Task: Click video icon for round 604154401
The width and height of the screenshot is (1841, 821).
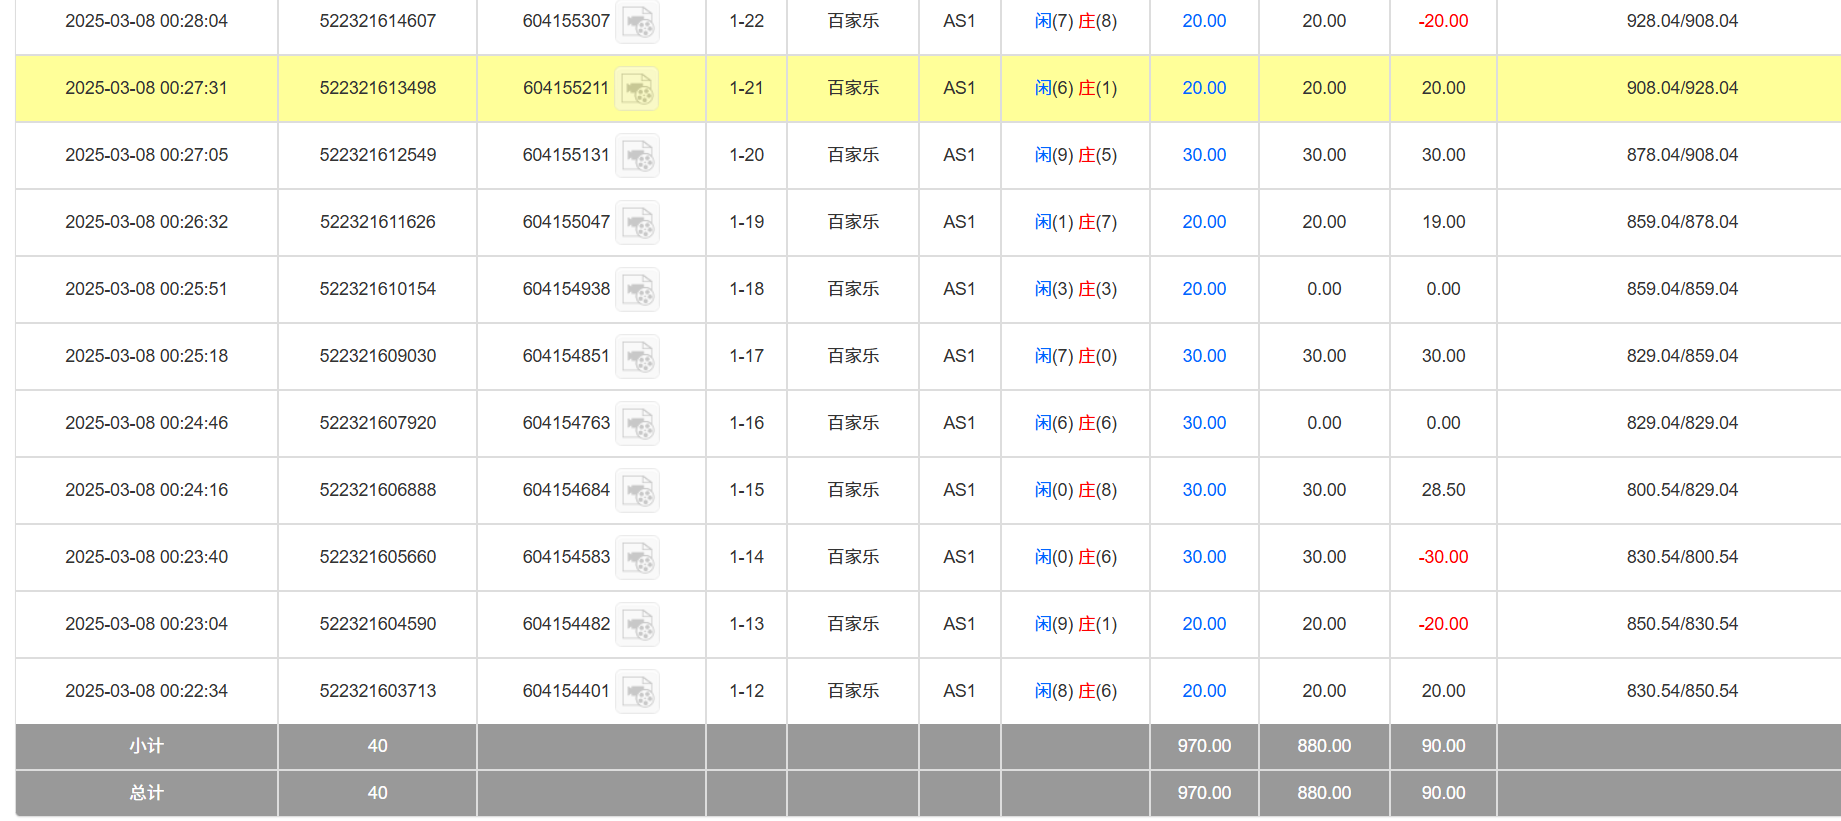Action: click(x=637, y=692)
